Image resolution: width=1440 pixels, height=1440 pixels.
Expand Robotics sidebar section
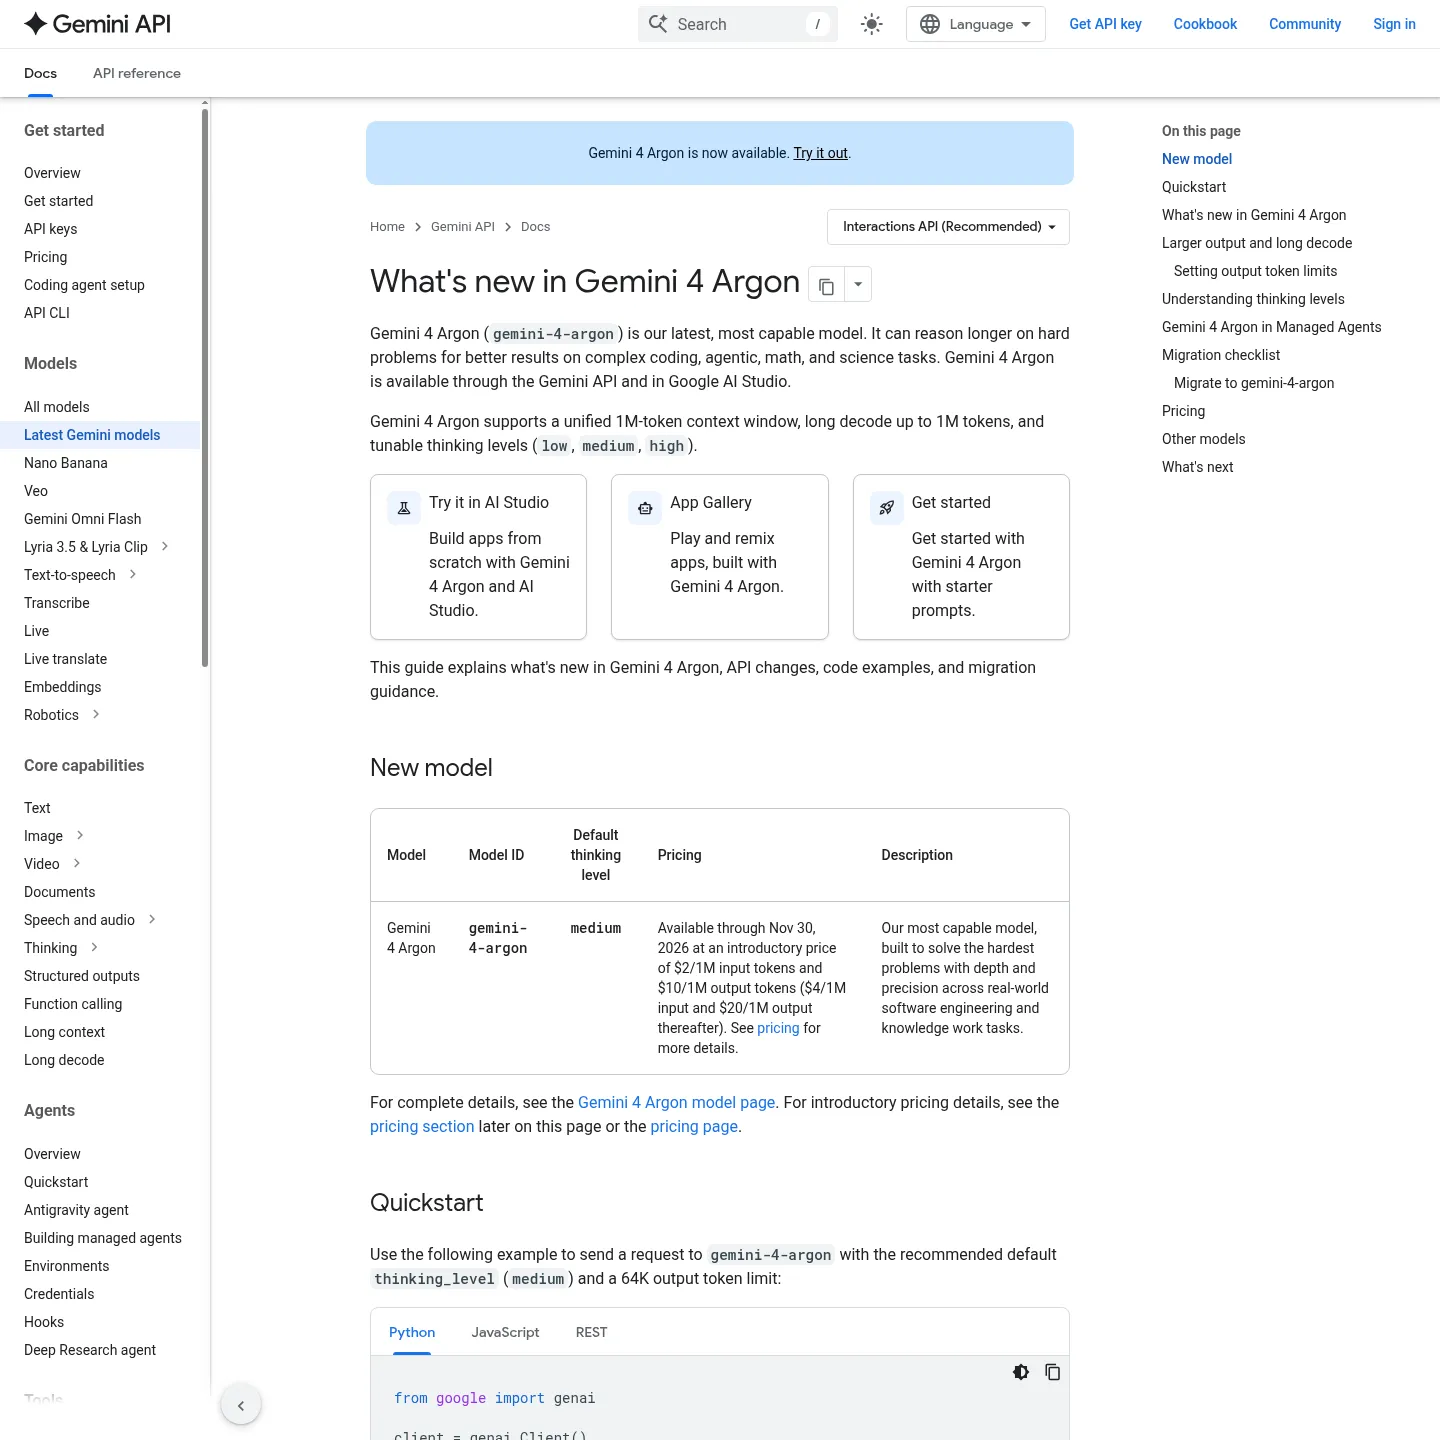pos(96,715)
